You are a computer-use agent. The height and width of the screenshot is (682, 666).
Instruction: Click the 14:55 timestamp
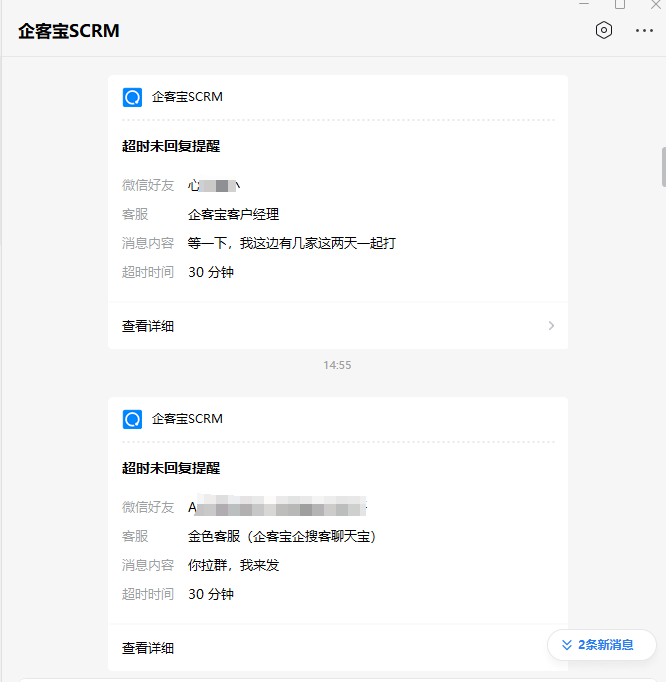click(x=337, y=365)
